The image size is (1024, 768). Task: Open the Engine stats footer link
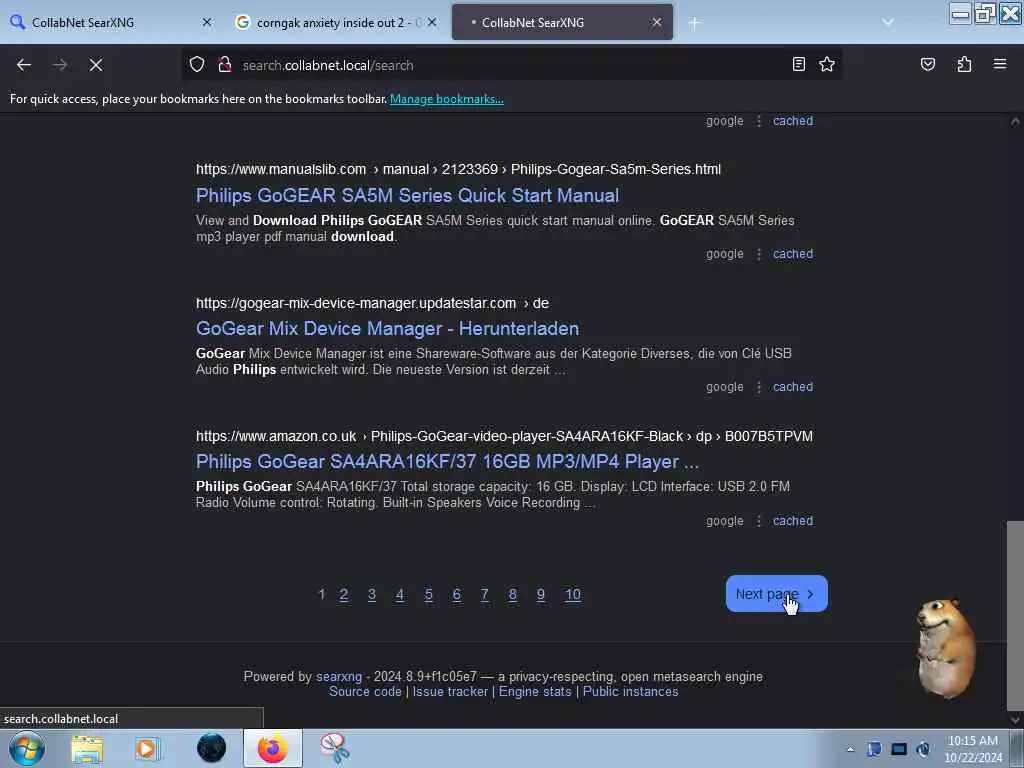click(x=535, y=692)
